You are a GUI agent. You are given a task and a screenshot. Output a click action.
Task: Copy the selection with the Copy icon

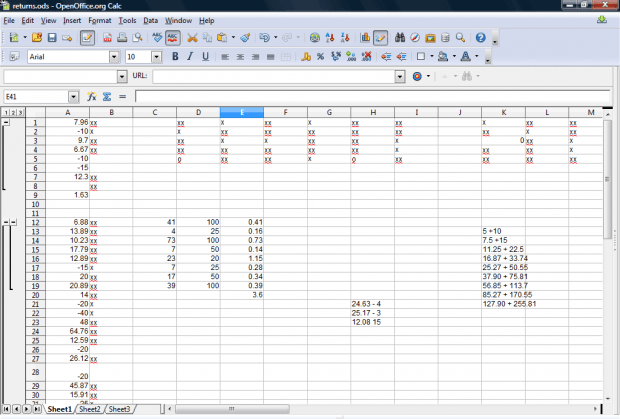pos(207,38)
